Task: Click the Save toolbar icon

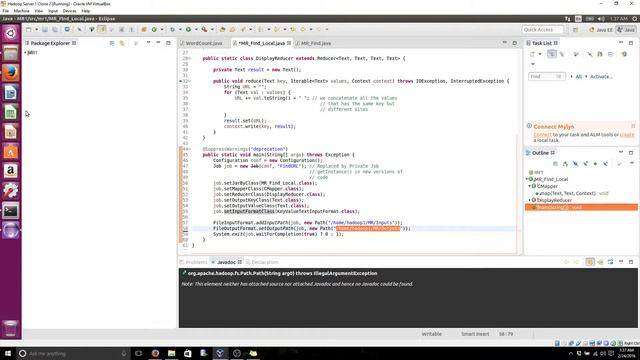Action: [45, 29]
